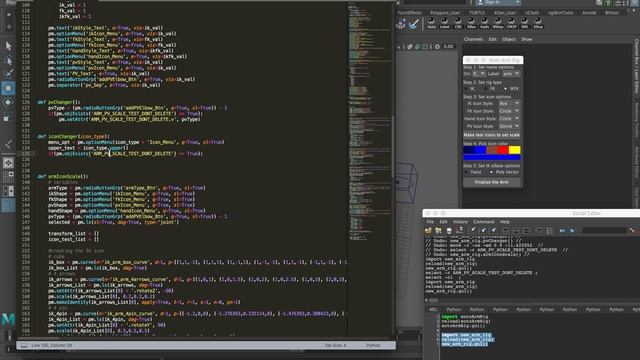
Task: Pick the yellow color swatch
Action: (x=515, y=150)
